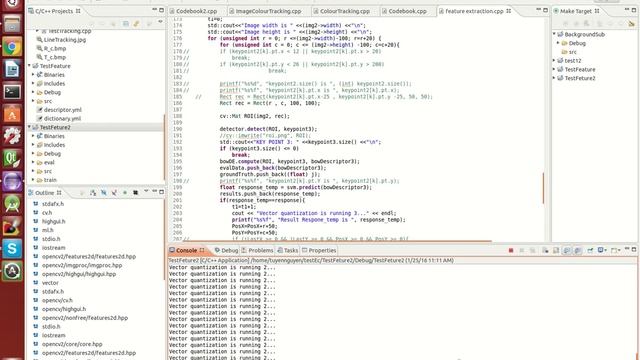Collapse BackgroundSub in the Make Target view

click(x=554, y=34)
